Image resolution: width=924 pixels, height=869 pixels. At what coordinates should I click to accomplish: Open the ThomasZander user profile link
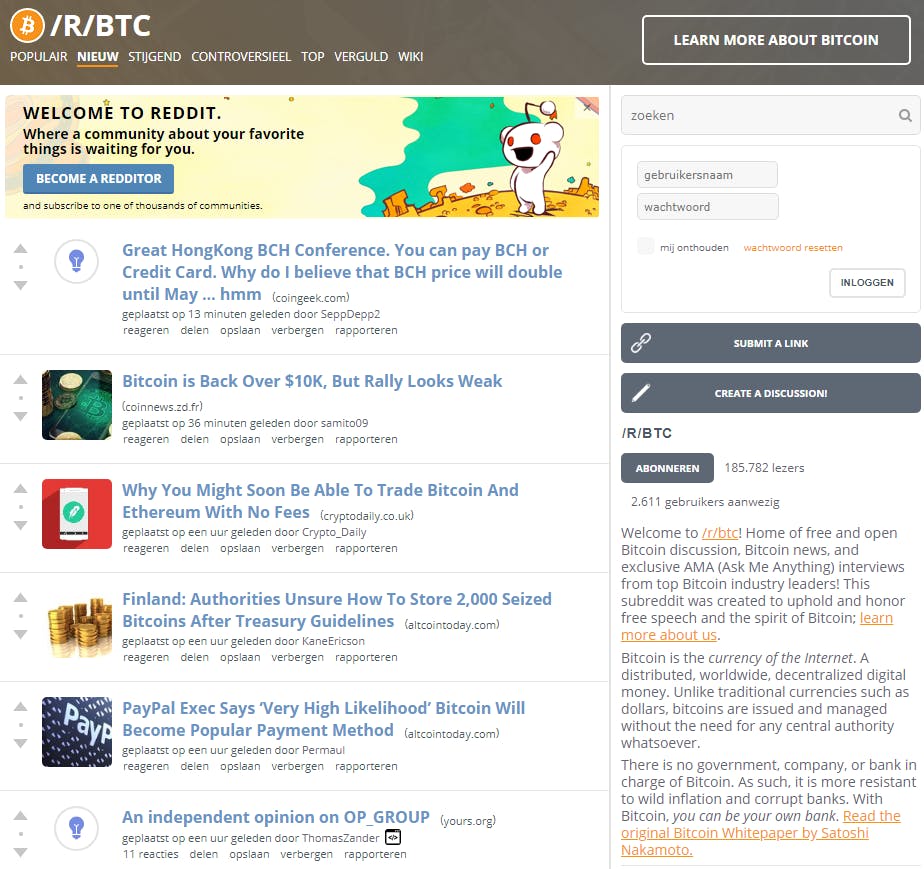[x=341, y=838]
